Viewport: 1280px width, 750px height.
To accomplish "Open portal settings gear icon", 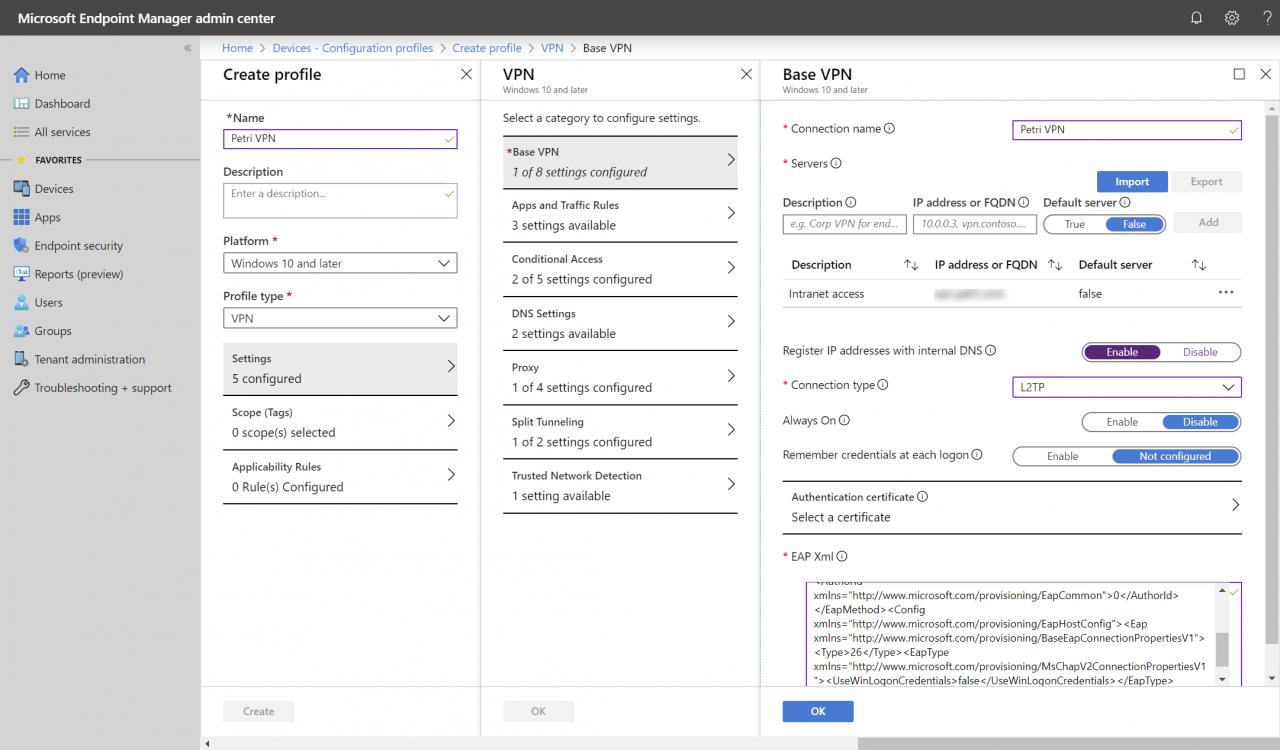I will point(1232,18).
